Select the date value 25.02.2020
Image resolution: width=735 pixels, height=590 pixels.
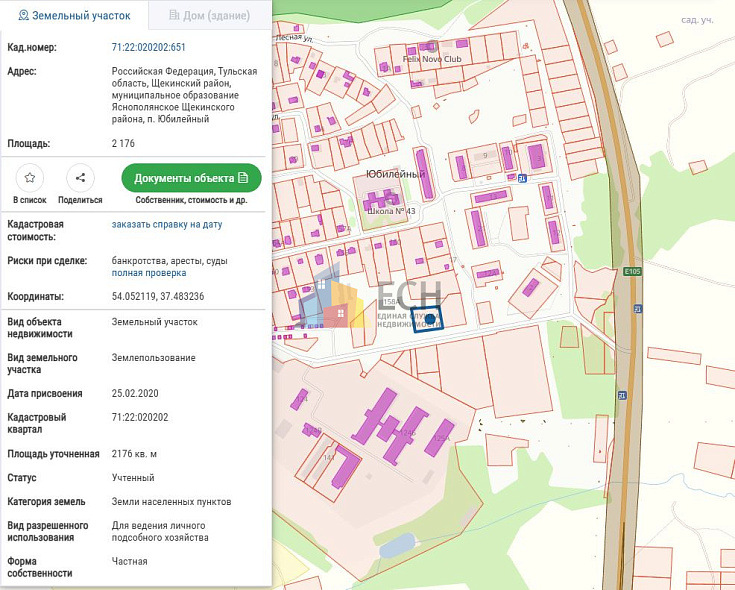click(x=135, y=393)
